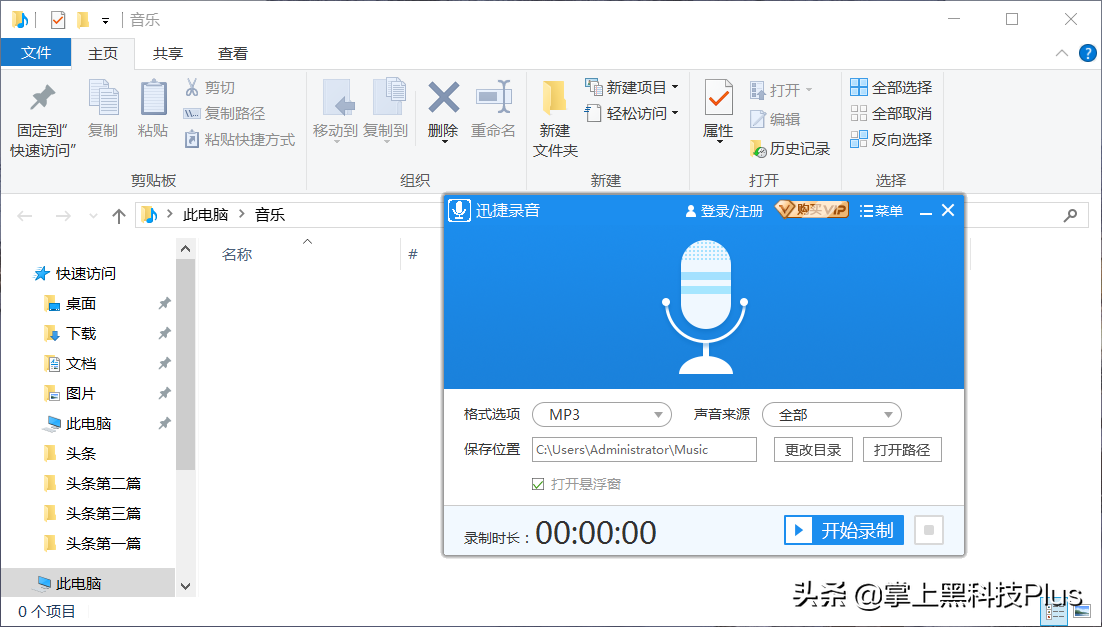Click the Delete X icon
Viewport: 1102px width, 627px height.
[443, 98]
